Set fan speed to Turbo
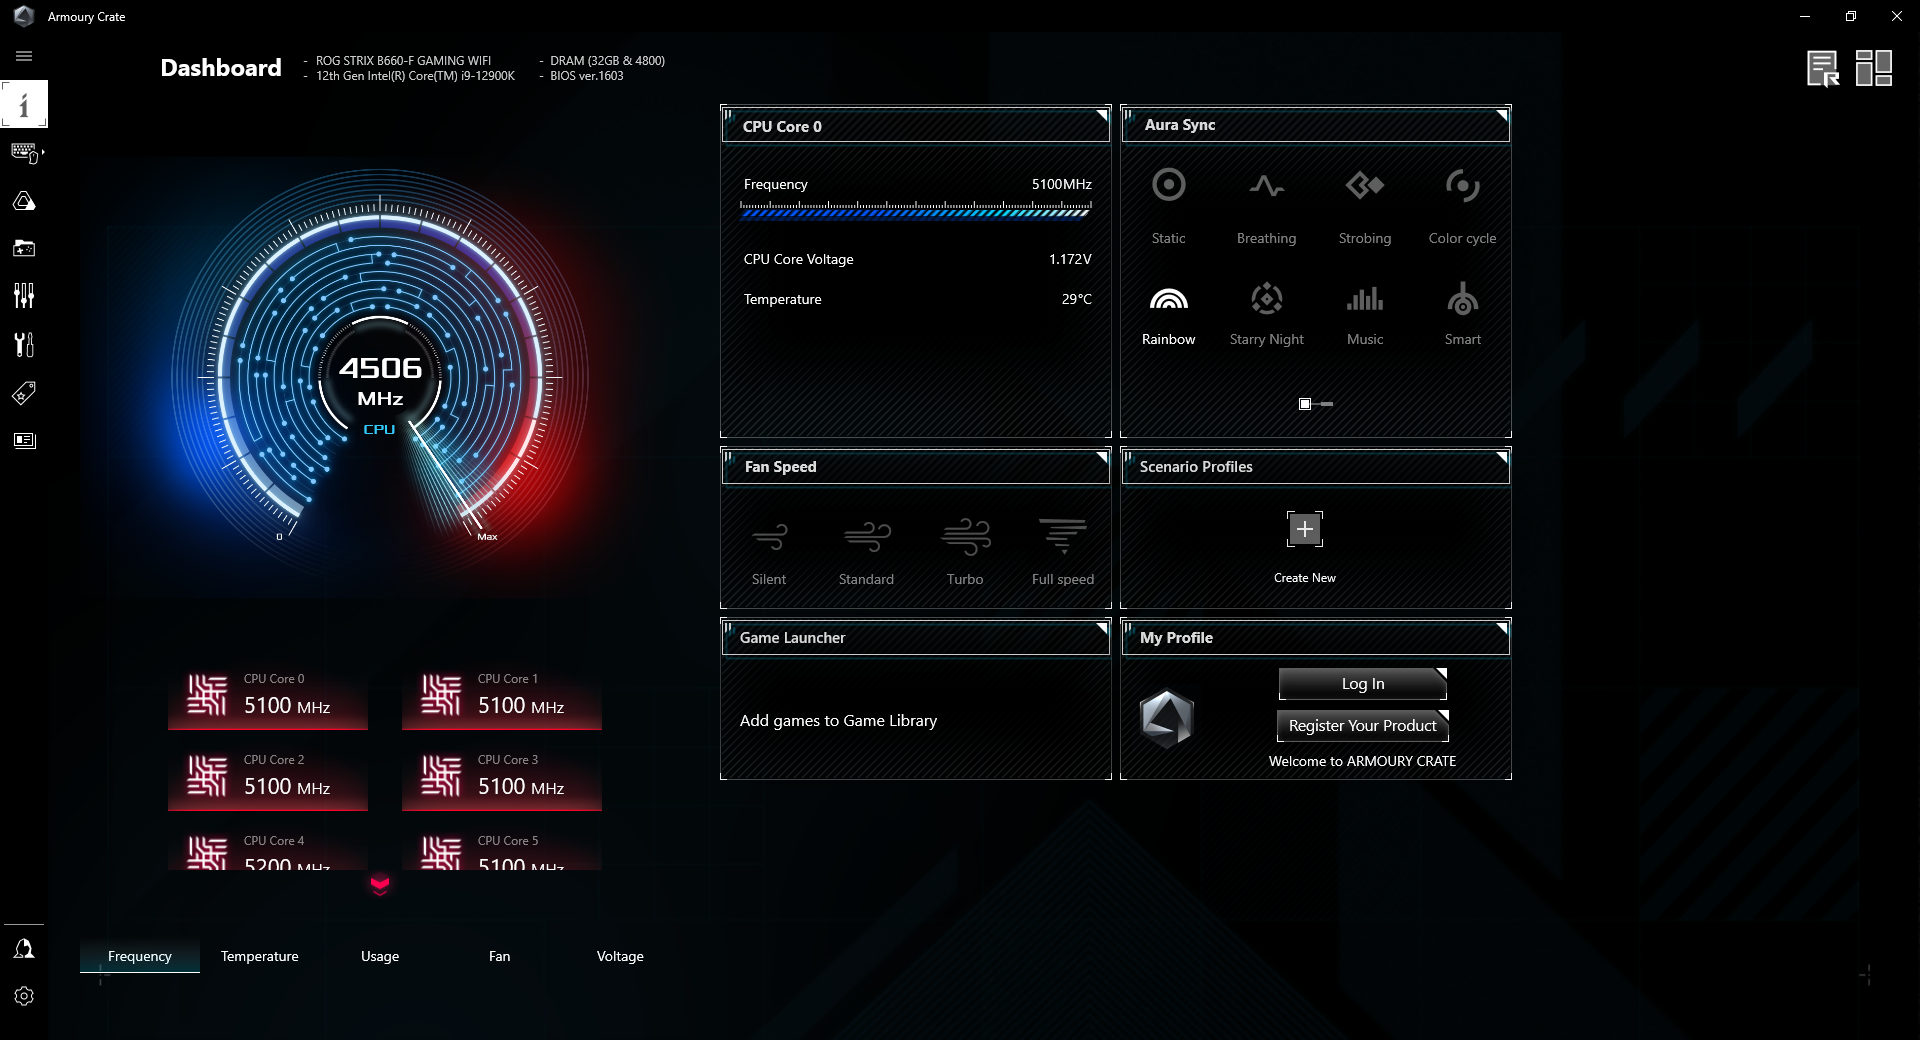 [965, 552]
